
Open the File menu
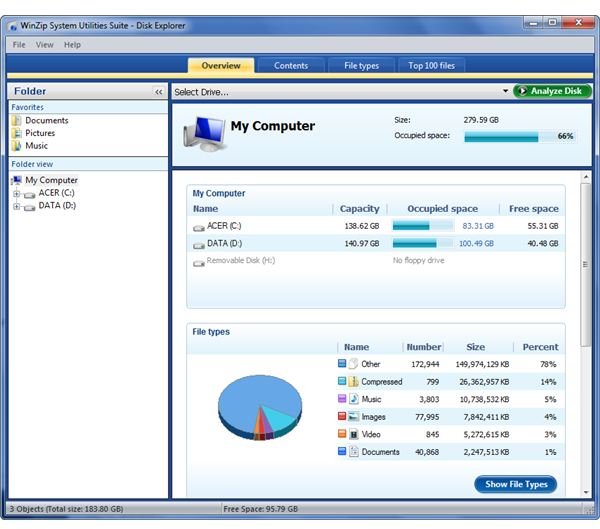tap(19, 45)
